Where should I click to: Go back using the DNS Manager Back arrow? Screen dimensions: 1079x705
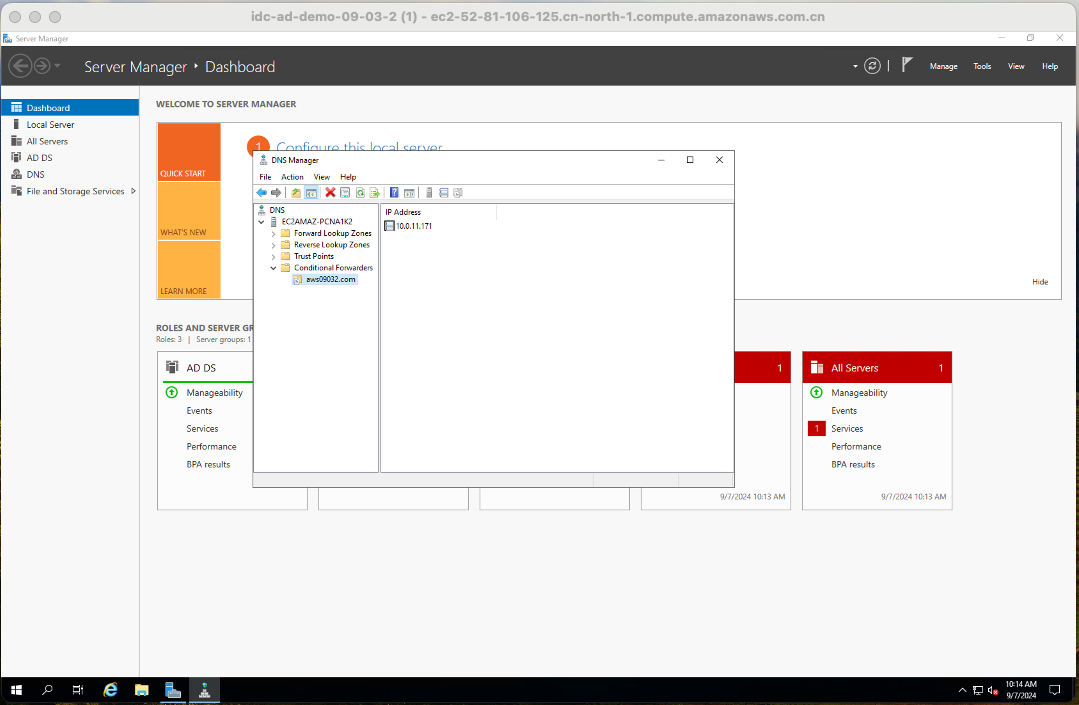coord(261,192)
